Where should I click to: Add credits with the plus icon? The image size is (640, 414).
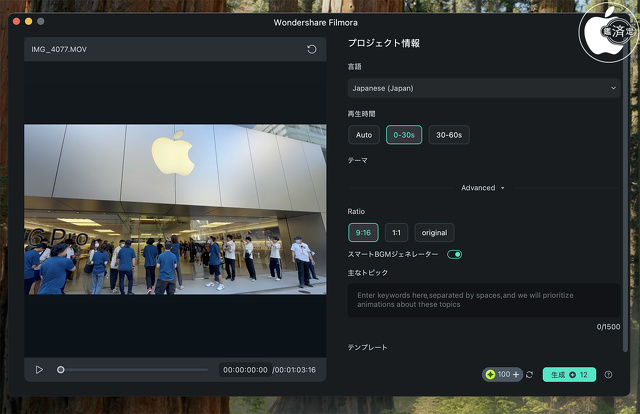coord(516,374)
